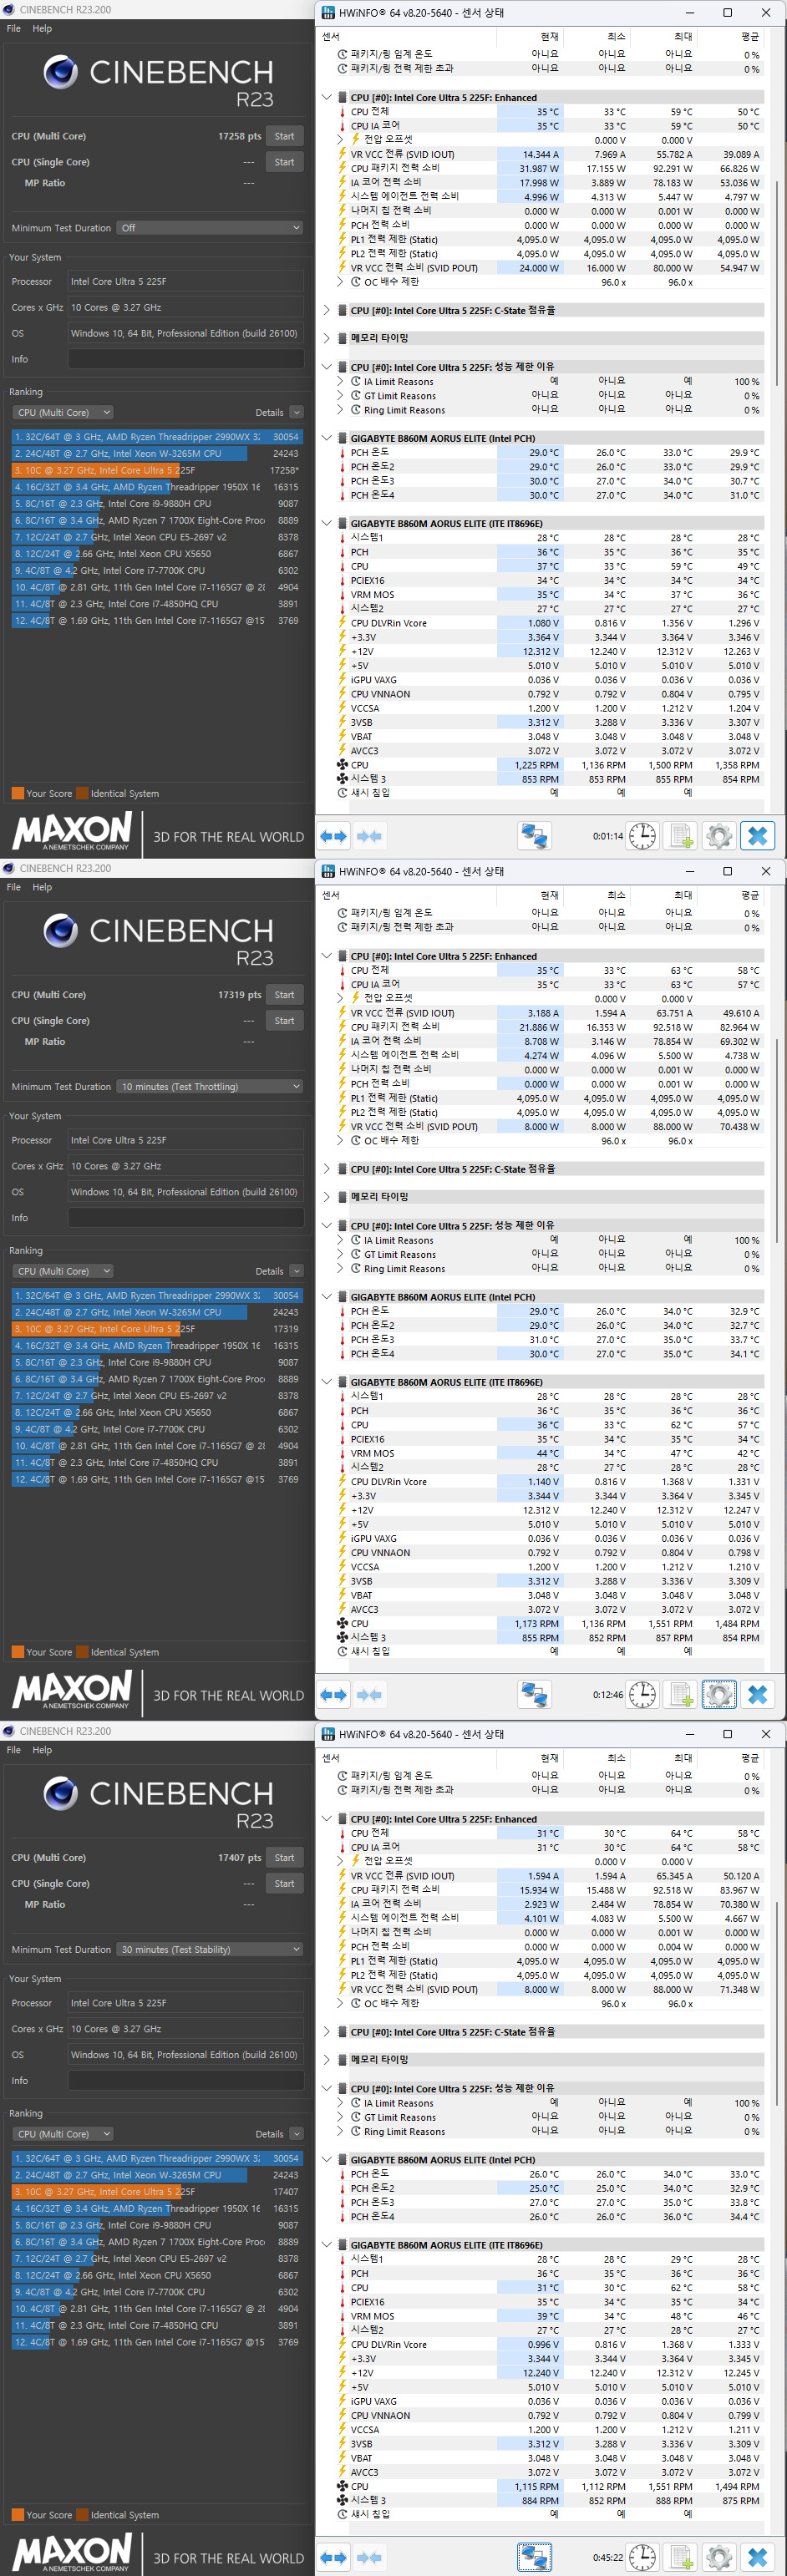Click blue X close-sensors icon near 0:01:14 timer
Screen dimensions: 787x2576
coord(757,836)
